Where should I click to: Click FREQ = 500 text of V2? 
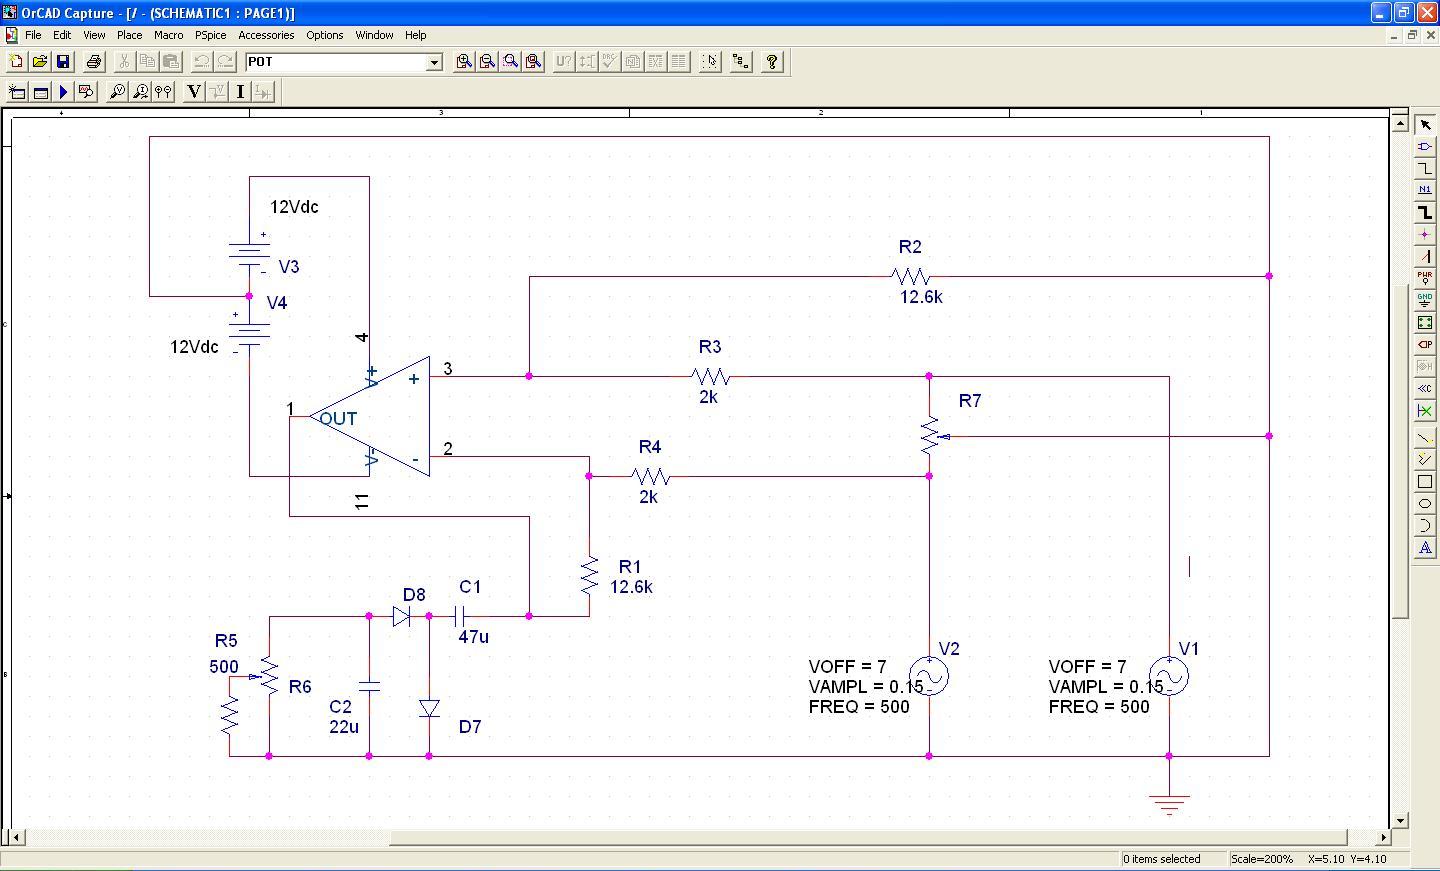[859, 707]
